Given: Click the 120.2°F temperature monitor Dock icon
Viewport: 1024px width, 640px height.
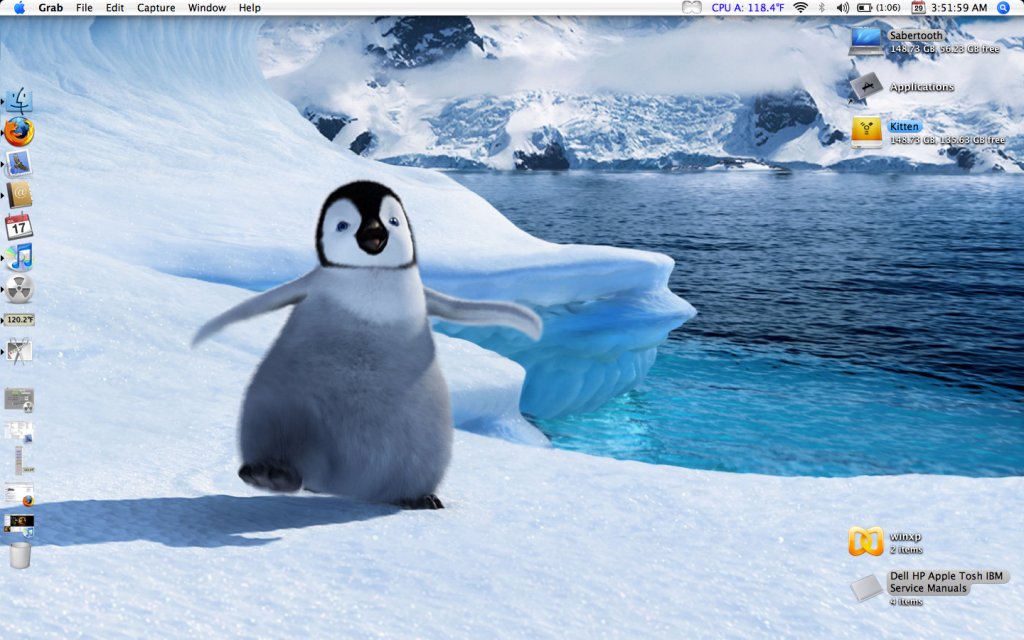Looking at the screenshot, I should coord(19,320).
